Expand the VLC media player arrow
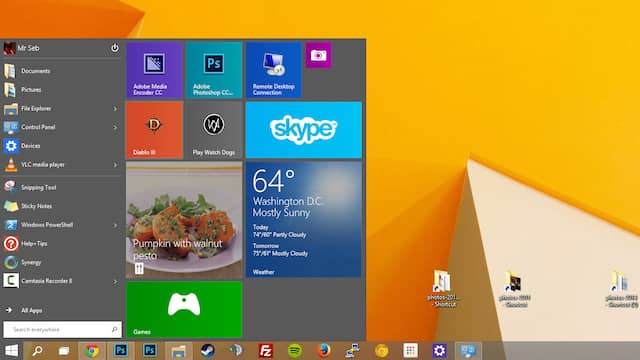This screenshot has width=640, height=360. pos(115,165)
